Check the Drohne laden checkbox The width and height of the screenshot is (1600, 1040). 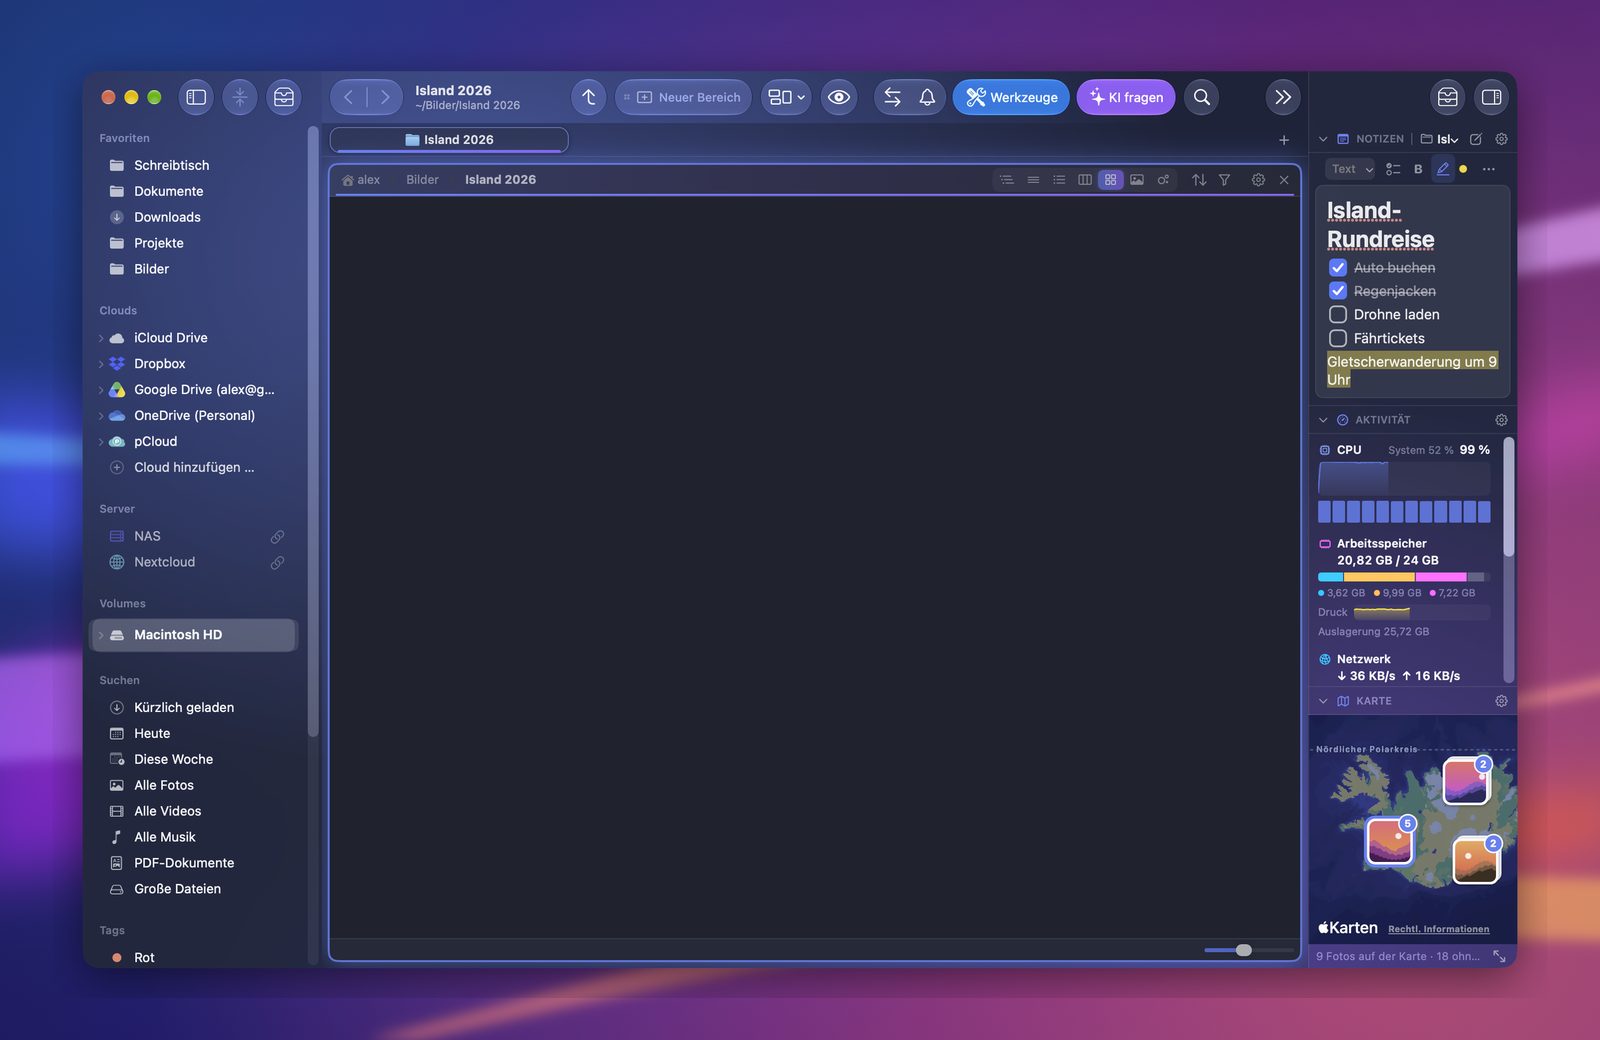1338,314
